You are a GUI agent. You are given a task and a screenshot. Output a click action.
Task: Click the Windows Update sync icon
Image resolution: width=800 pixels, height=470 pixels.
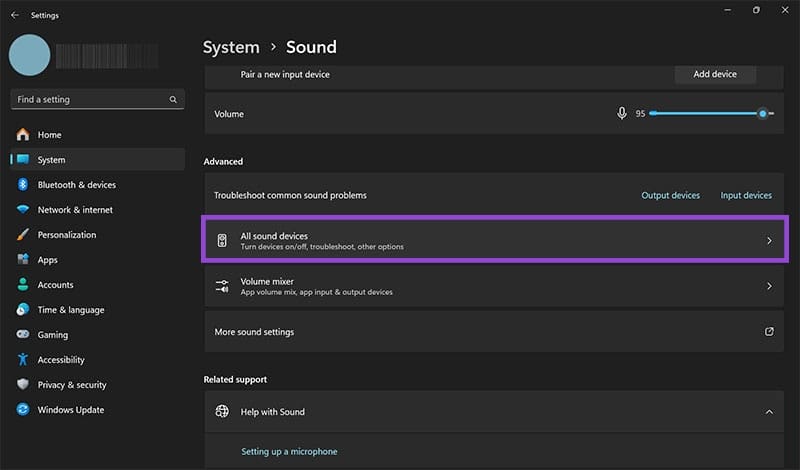(23, 409)
